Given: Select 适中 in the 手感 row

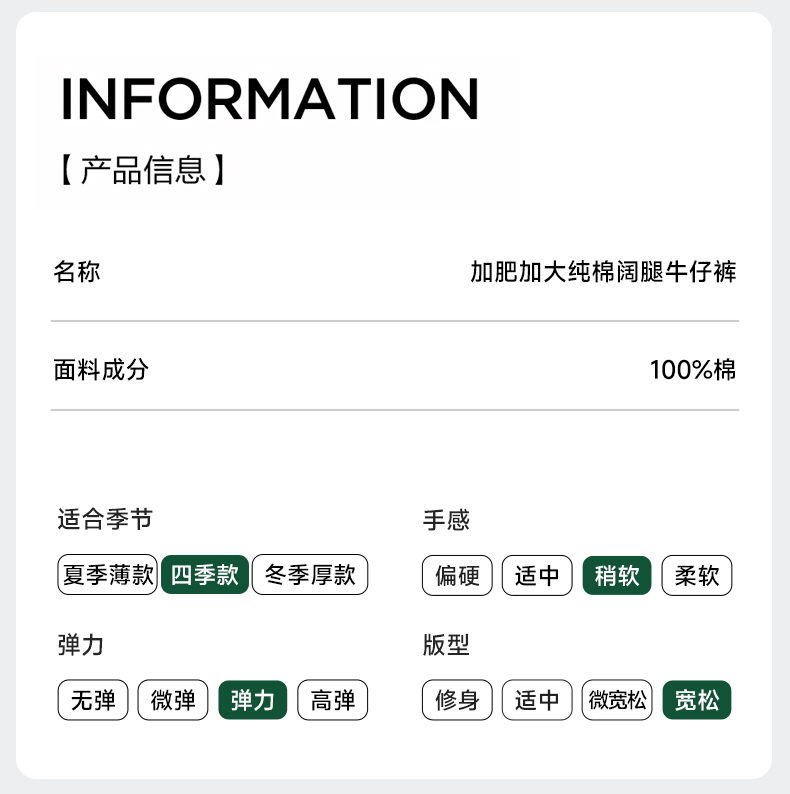Looking at the screenshot, I should pyautogui.click(x=537, y=576).
